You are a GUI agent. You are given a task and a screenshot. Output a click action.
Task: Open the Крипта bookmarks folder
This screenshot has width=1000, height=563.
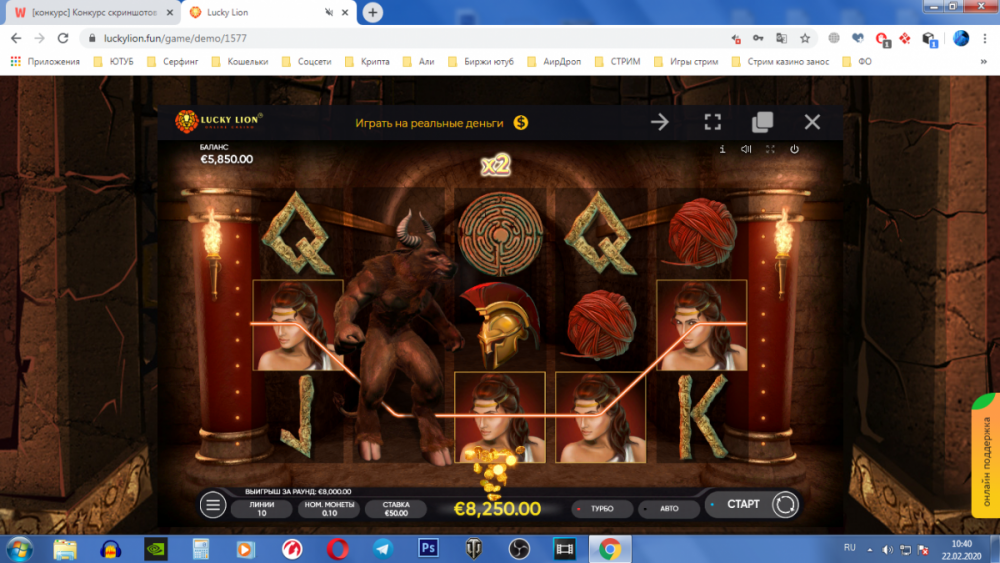coord(372,61)
